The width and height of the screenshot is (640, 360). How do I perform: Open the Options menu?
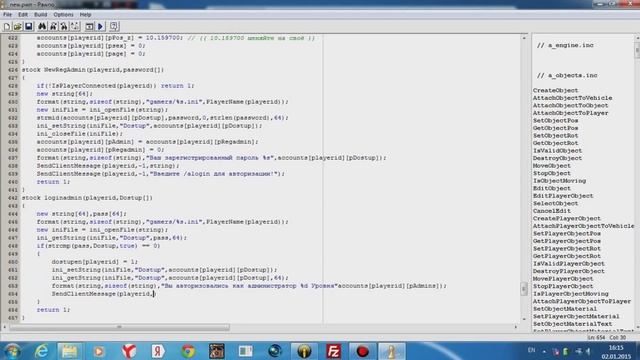[63, 15]
